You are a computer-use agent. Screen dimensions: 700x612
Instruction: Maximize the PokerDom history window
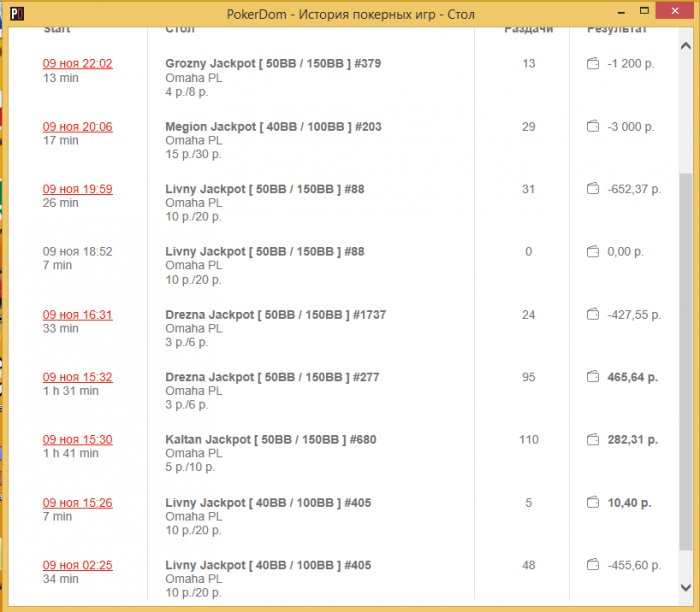644,11
